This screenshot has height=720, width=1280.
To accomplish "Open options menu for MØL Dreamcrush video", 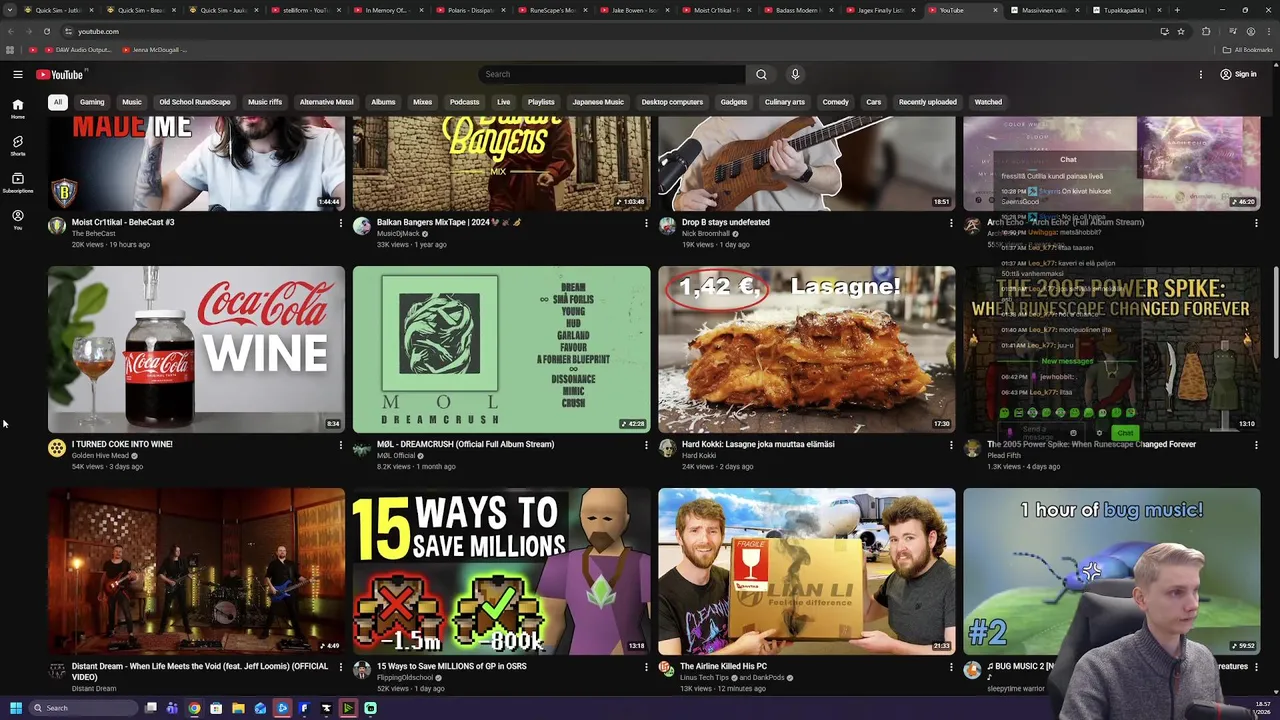I will click(x=645, y=445).
